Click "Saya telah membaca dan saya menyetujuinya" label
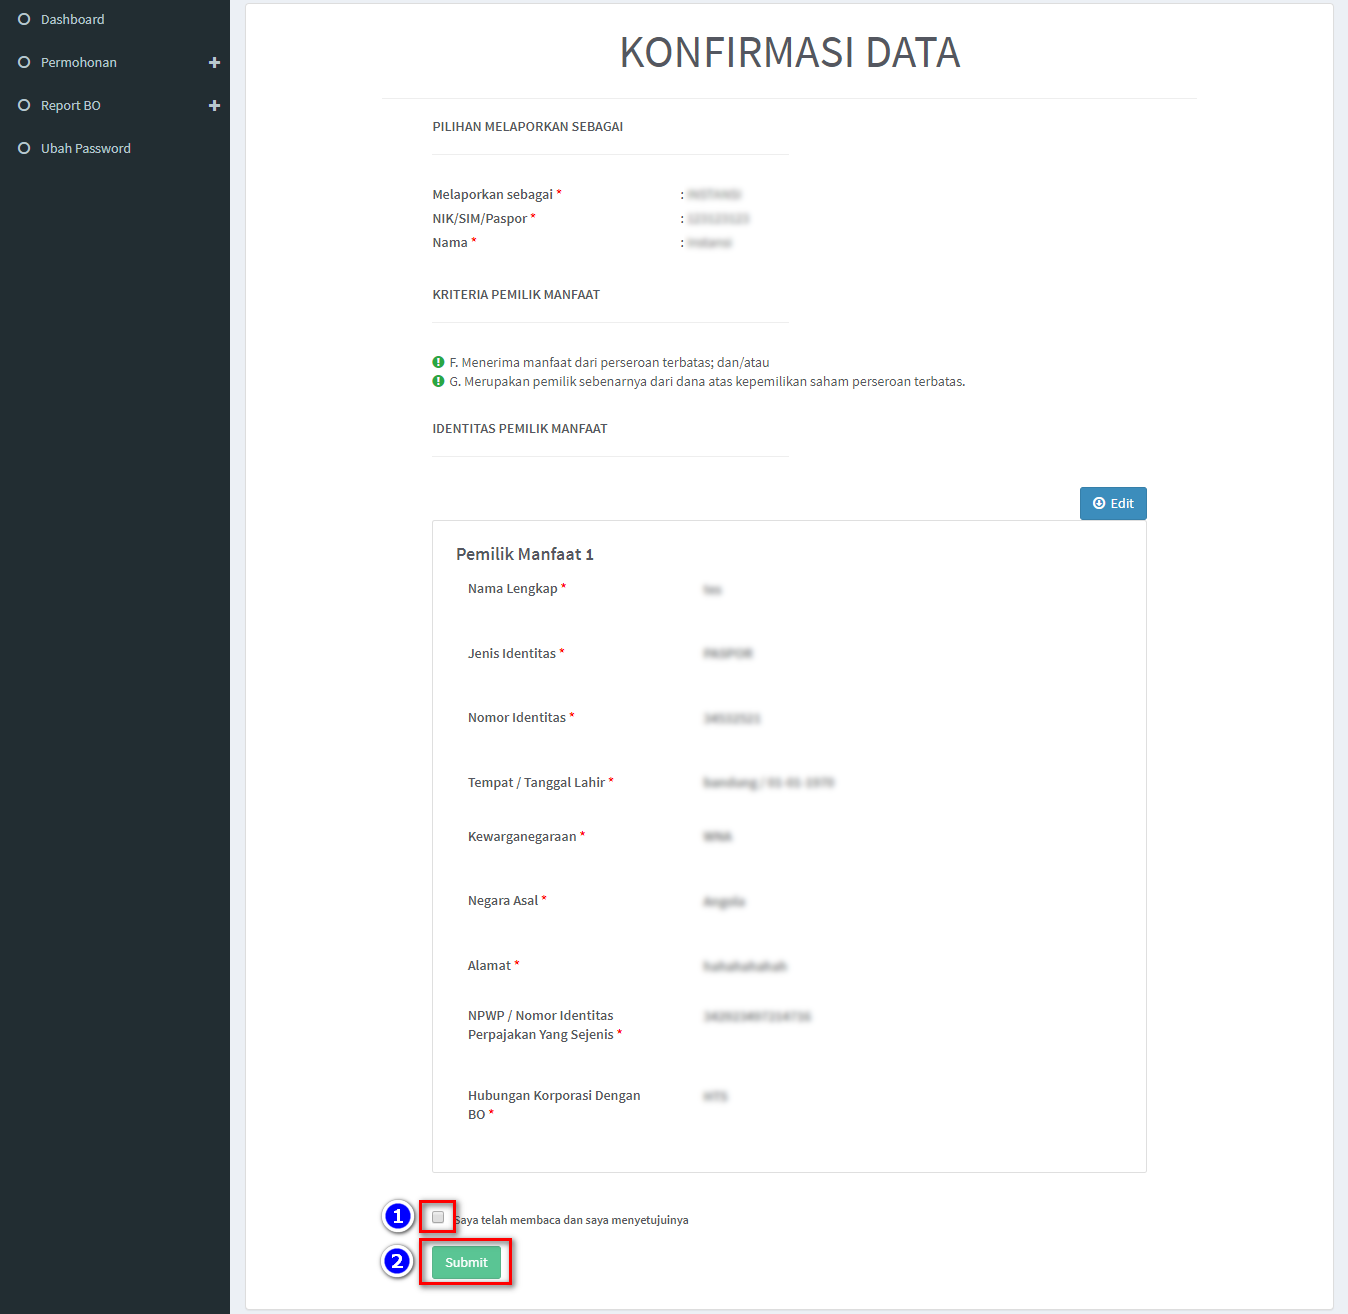 (572, 1220)
